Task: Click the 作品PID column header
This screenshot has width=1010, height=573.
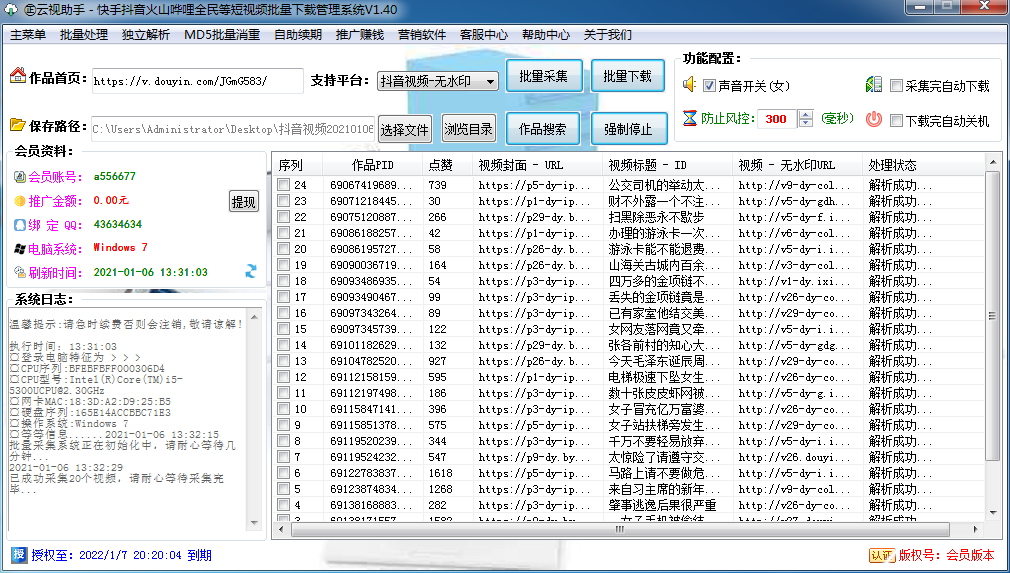Action: 372,165
